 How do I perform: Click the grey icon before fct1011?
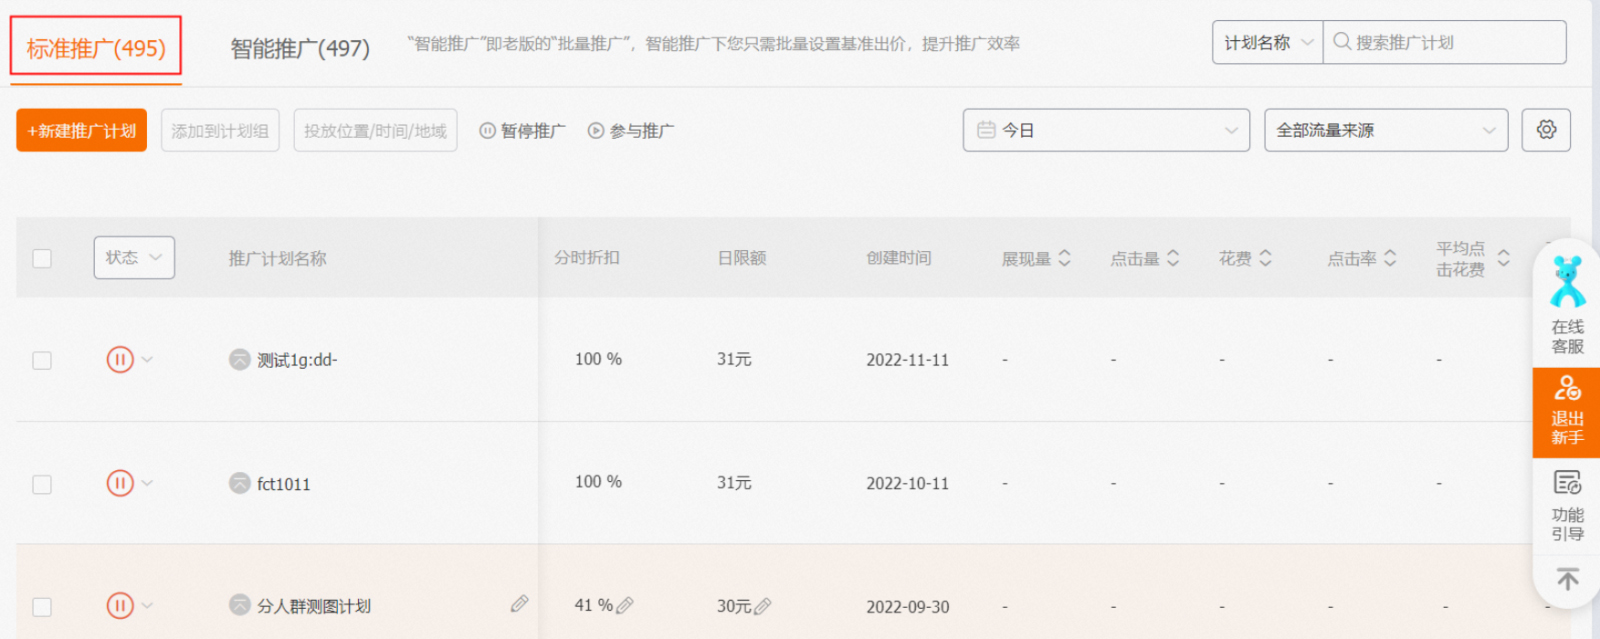(x=239, y=483)
